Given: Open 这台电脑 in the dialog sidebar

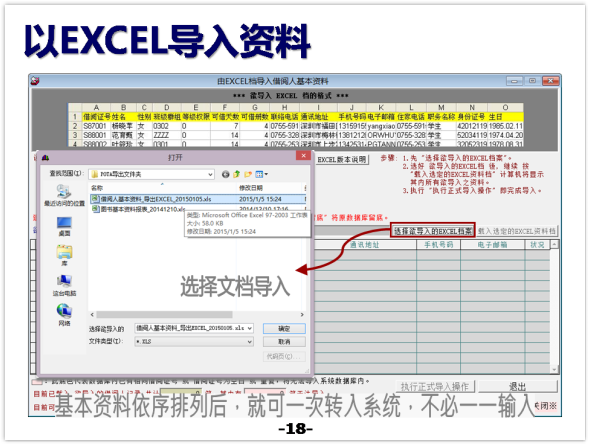Looking at the screenshot, I should (64, 286).
